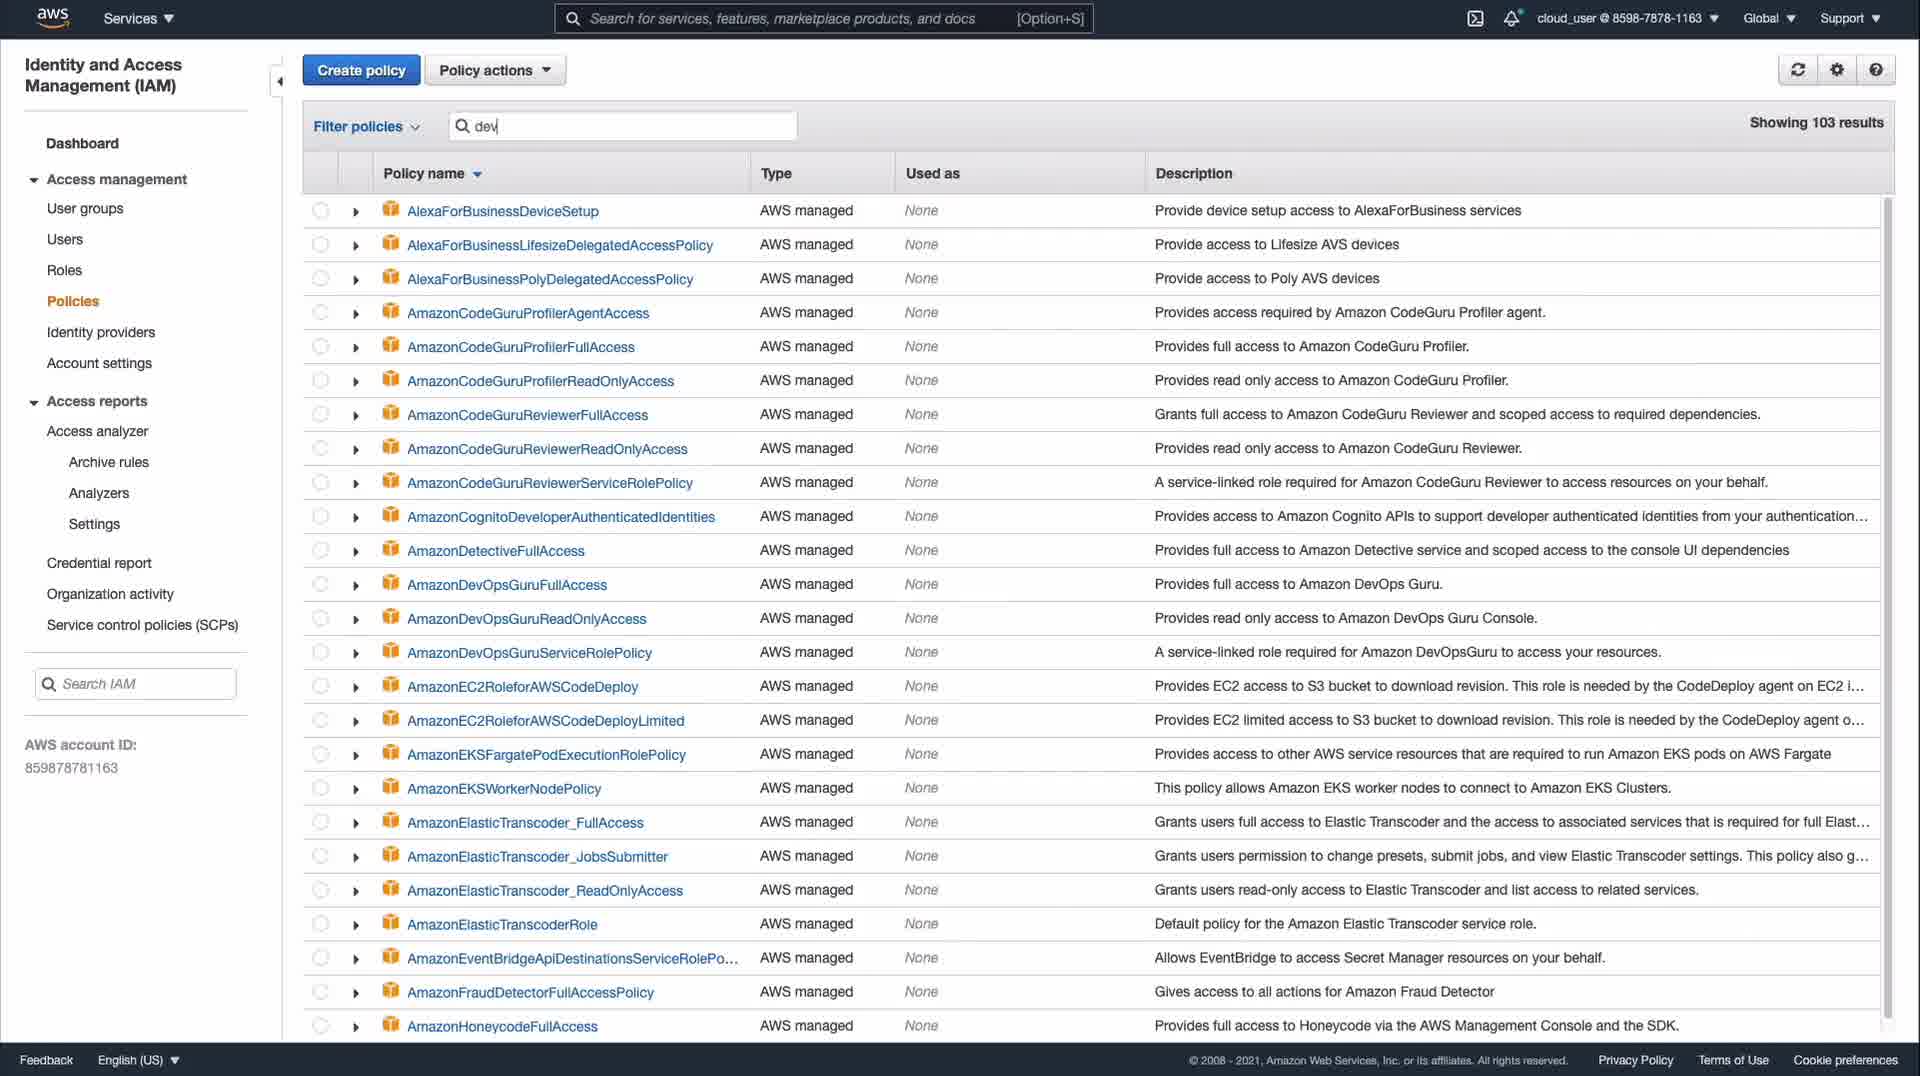1920x1076 pixels.
Task: Open the Filter policies dropdown
Action: (x=366, y=126)
